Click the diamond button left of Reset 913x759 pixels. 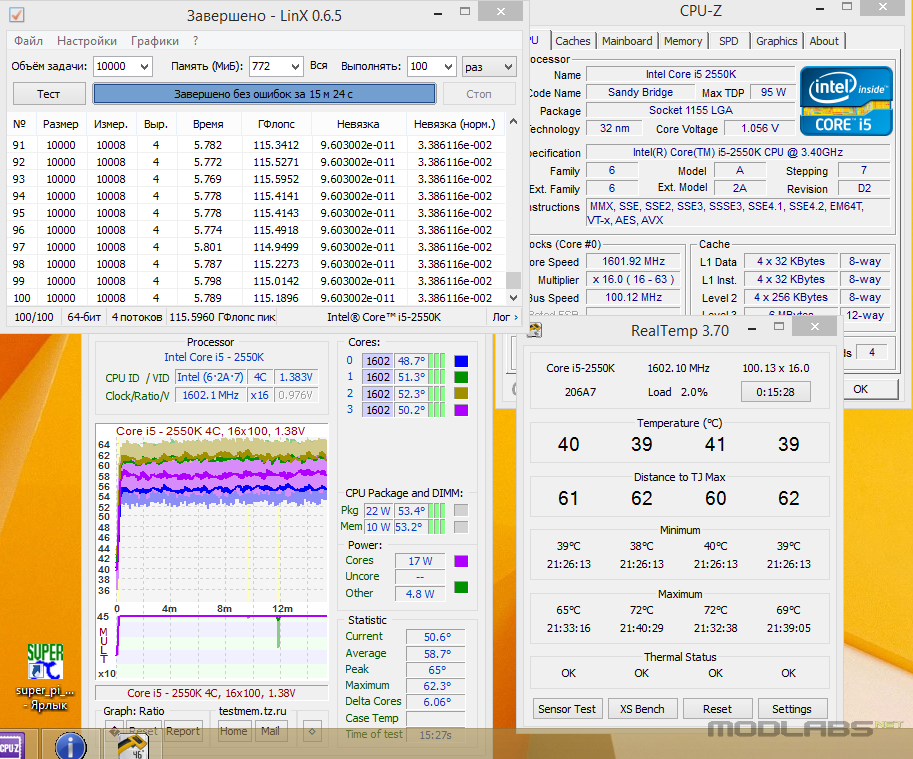pos(115,731)
